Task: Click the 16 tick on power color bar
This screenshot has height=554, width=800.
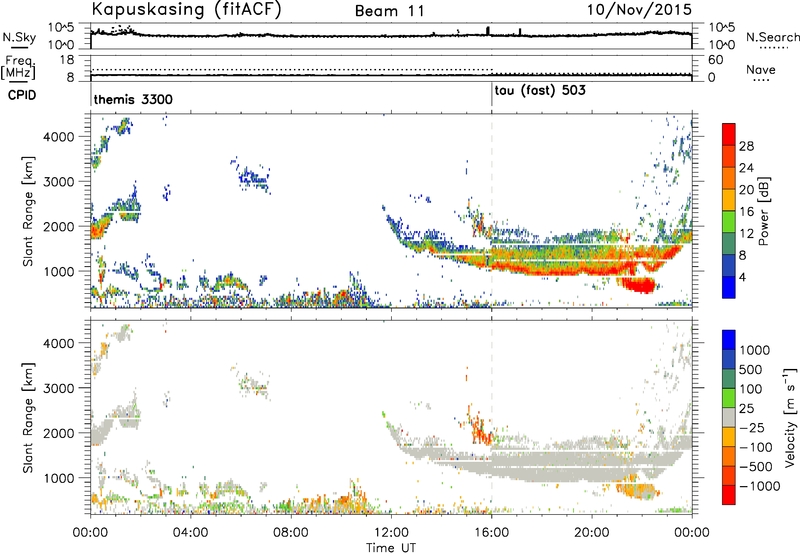Action: click(x=746, y=211)
